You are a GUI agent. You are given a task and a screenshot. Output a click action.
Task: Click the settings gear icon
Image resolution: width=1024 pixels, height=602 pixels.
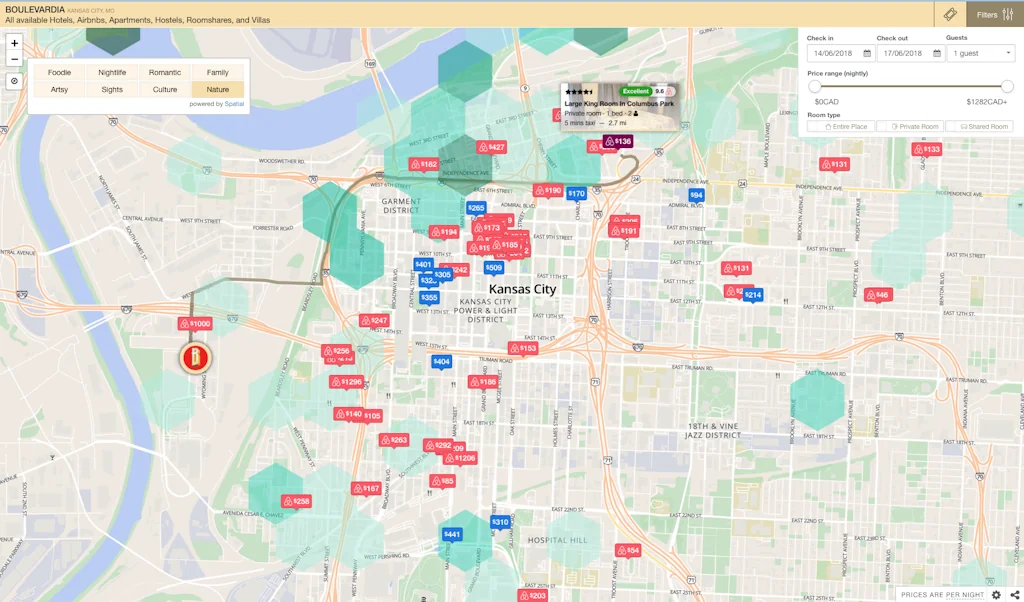pos(996,595)
